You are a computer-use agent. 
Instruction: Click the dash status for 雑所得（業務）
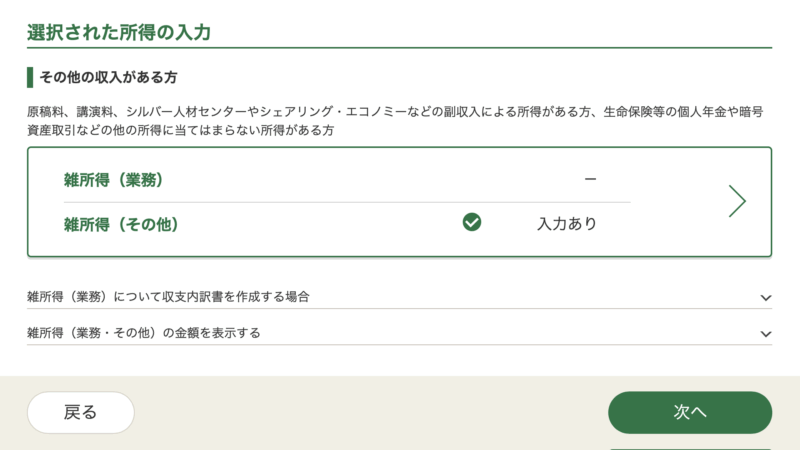590,179
